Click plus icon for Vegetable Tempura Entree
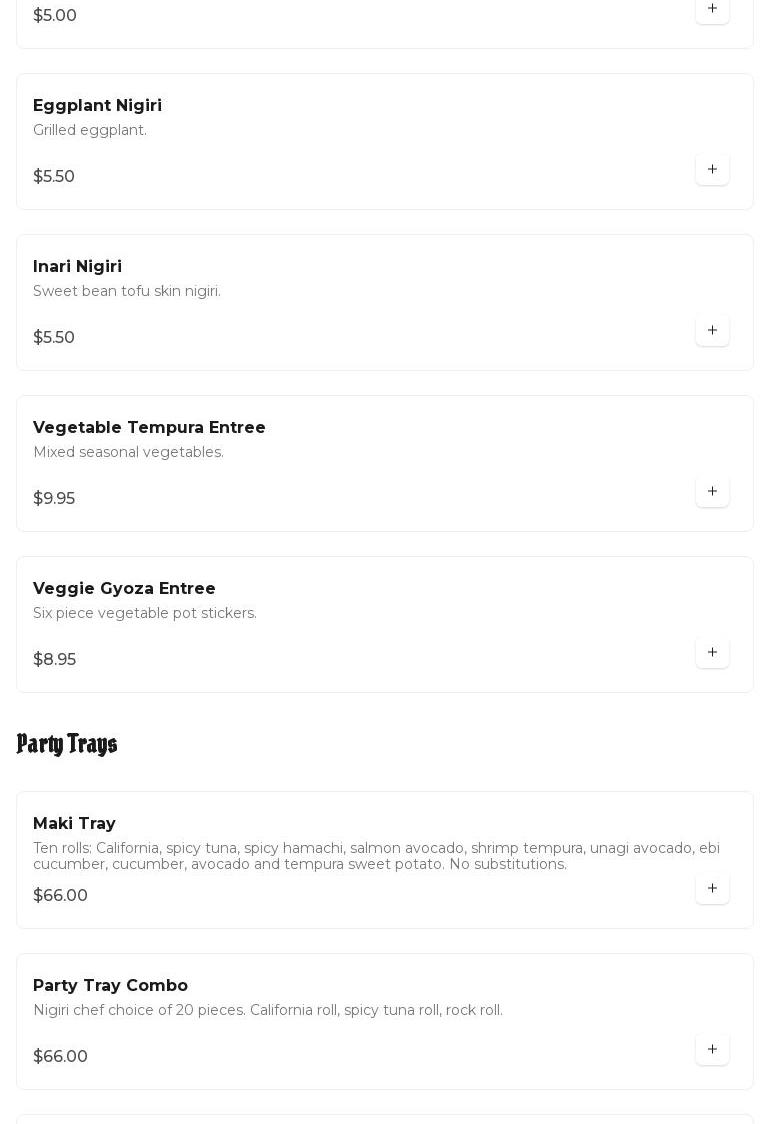770x1124 pixels. point(712,492)
